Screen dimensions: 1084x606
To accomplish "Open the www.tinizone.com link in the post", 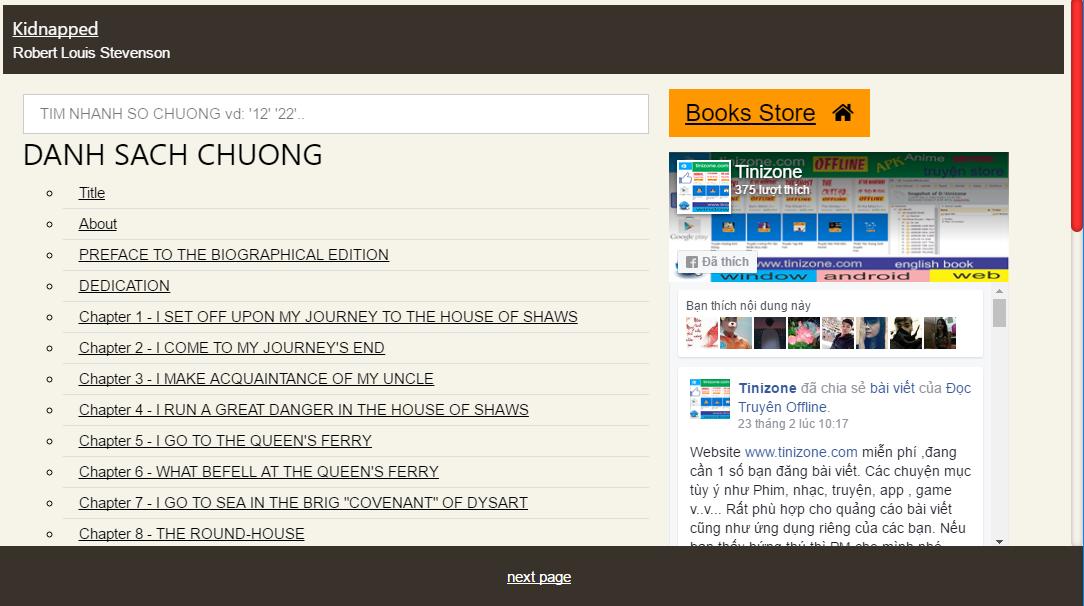I will (x=801, y=452).
